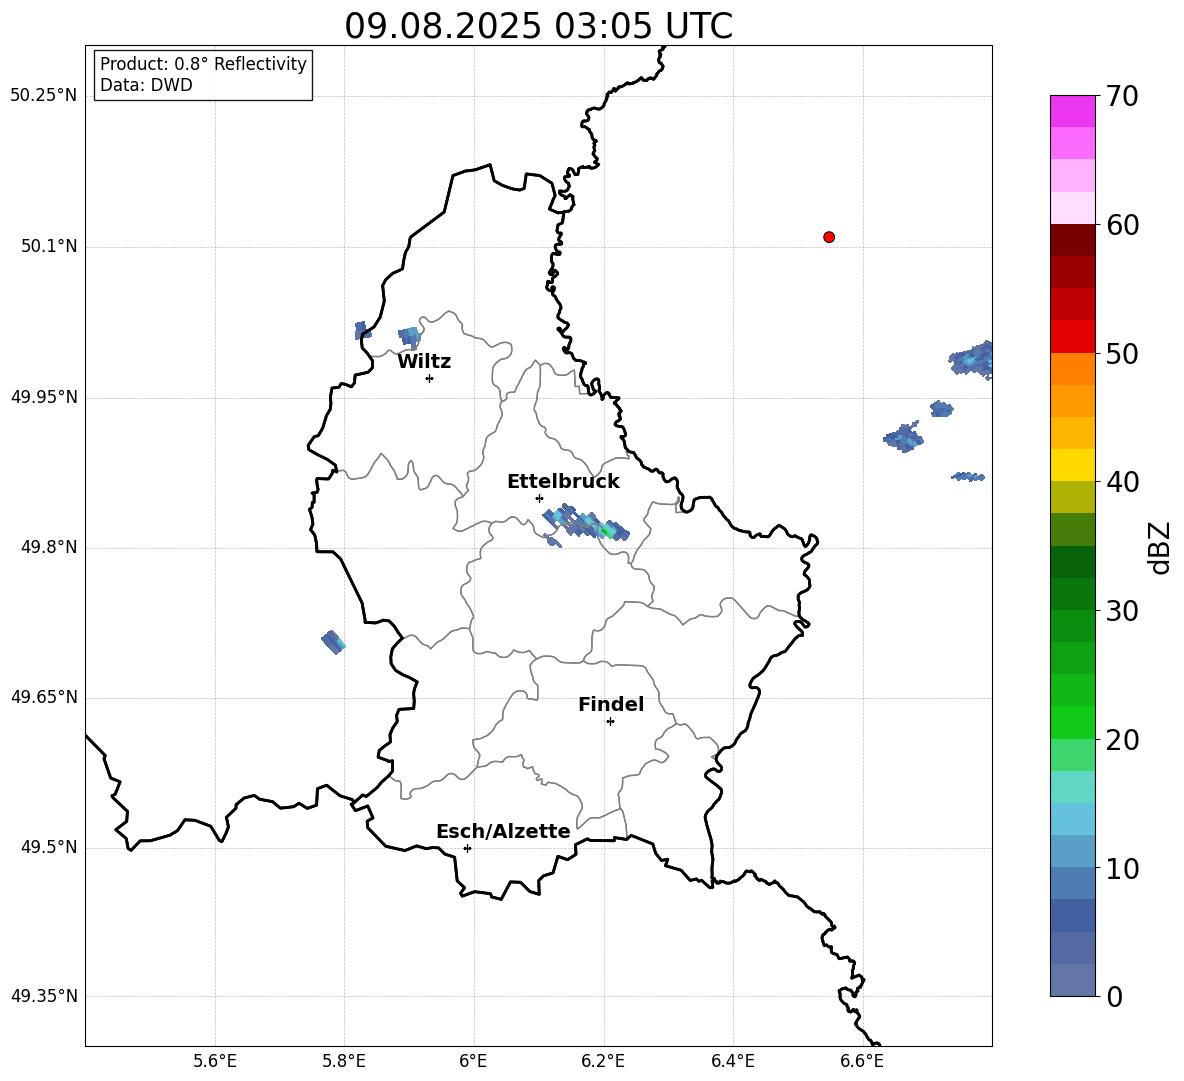Click the 49.35°N latitude label
Viewport: 1184px width, 1081px height.
coord(44,996)
